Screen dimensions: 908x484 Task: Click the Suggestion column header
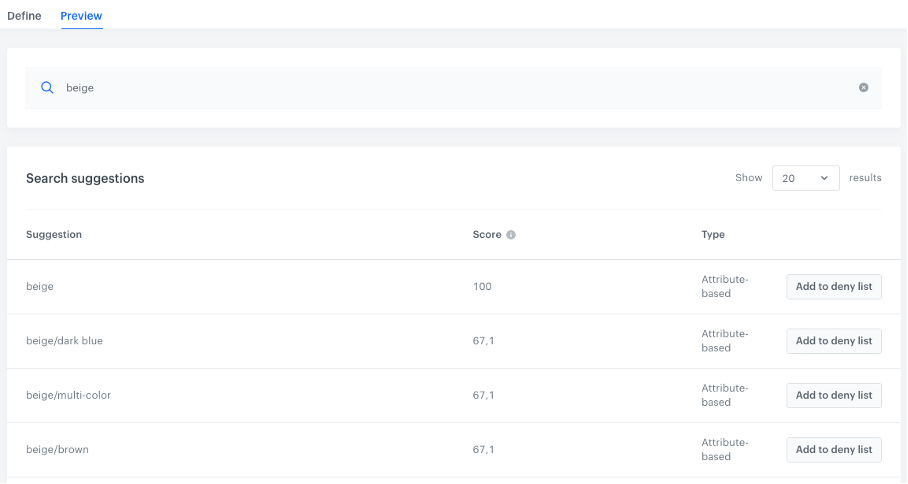[54, 235]
